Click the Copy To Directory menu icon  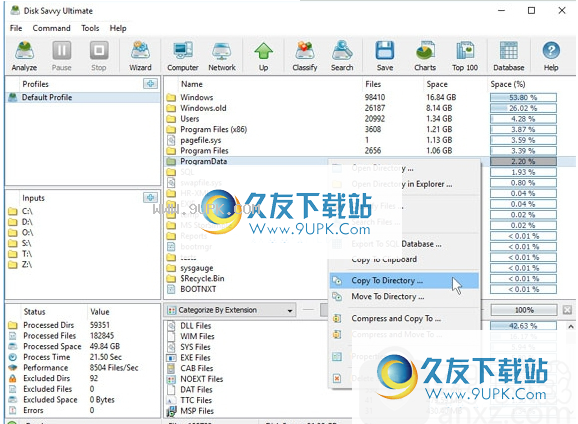[337, 281]
